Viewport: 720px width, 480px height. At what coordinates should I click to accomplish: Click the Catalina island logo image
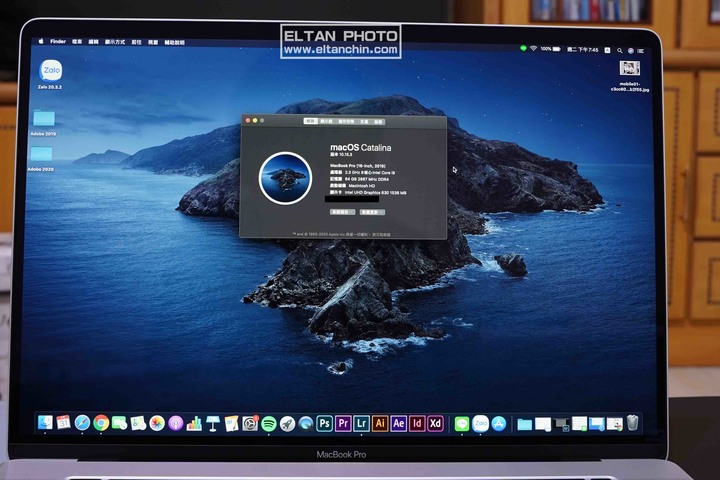tap(285, 178)
